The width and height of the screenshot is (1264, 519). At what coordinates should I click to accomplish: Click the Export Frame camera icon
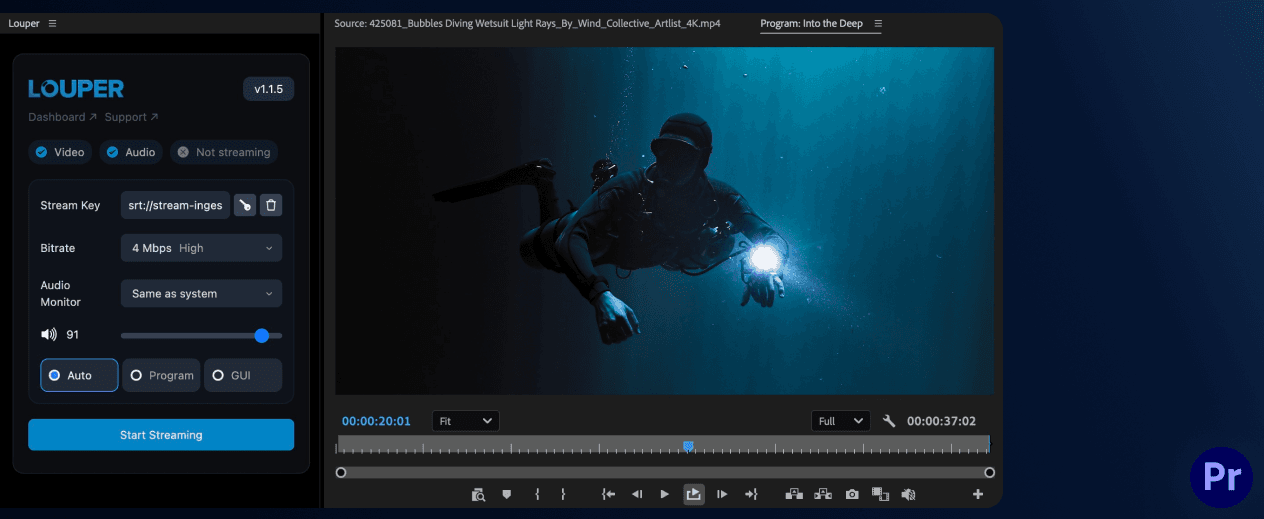pyautogui.click(x=852, y=494)
